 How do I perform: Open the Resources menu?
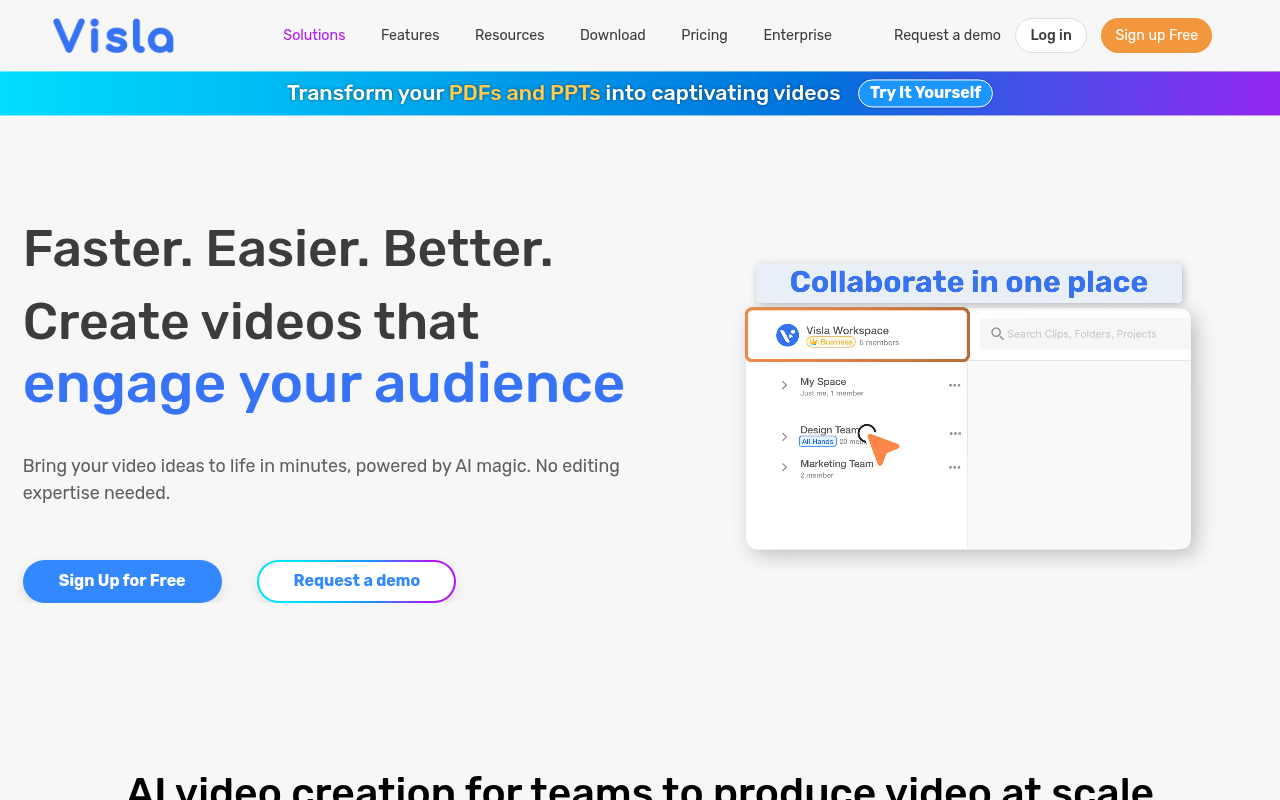point(509,35)
